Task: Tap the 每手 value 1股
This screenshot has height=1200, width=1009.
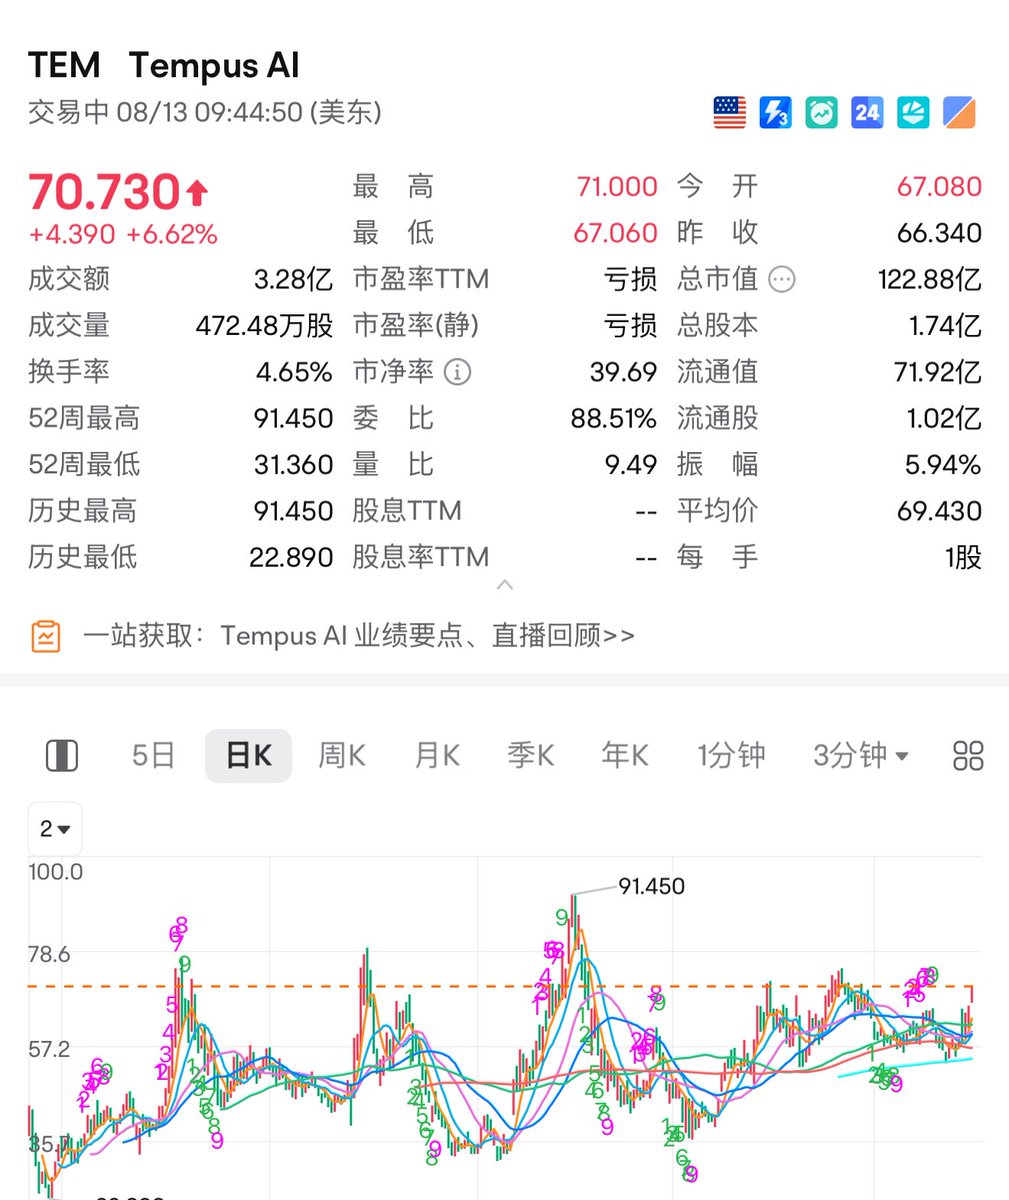Action: pos(963,557)
